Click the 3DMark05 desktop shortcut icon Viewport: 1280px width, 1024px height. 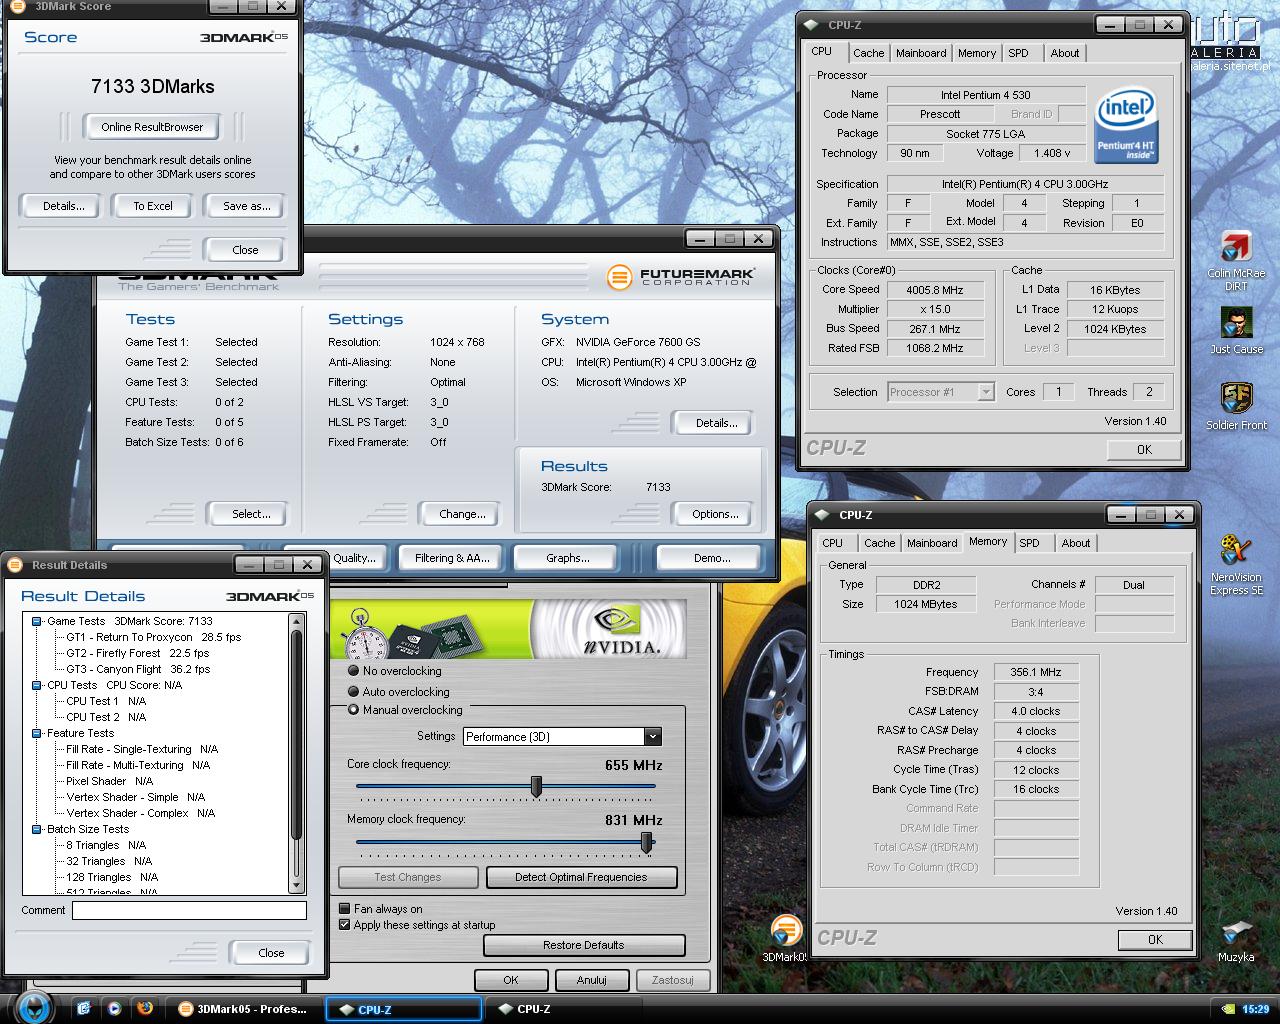(787, 931)
